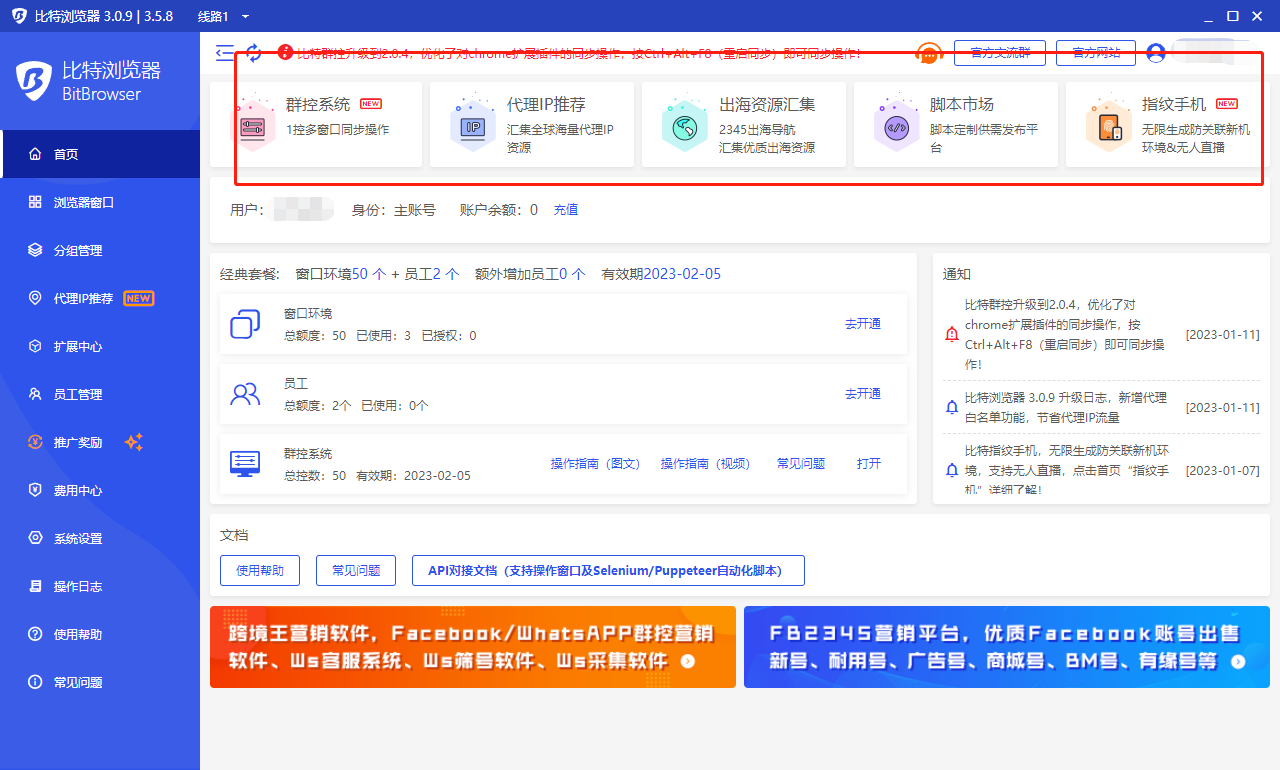Click the 员工管理 people icon in sidebar
Viewport: 1280px width, 770px height.
pos(35,394)
